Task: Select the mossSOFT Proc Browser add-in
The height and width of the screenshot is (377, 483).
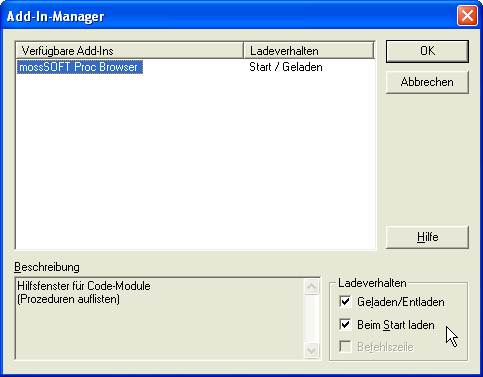Action: tap(80, 67)
